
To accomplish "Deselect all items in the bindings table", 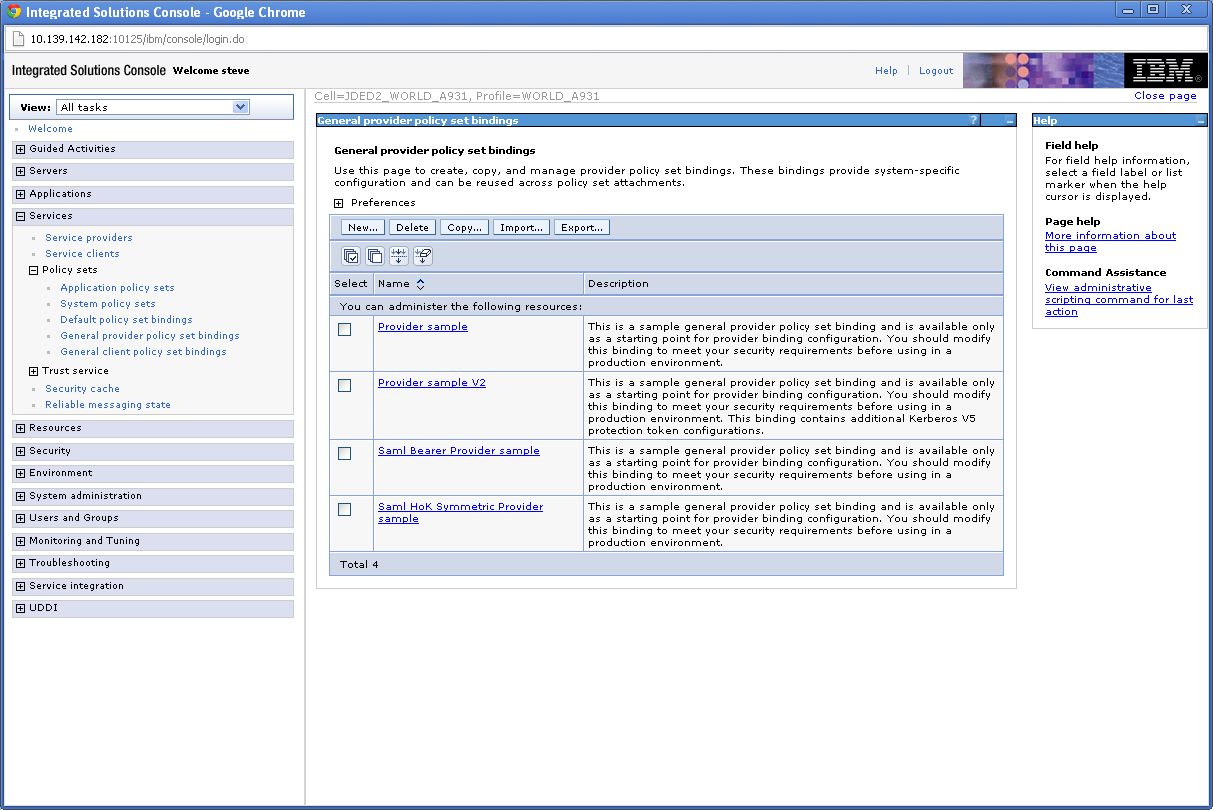I will pos(375,256).
